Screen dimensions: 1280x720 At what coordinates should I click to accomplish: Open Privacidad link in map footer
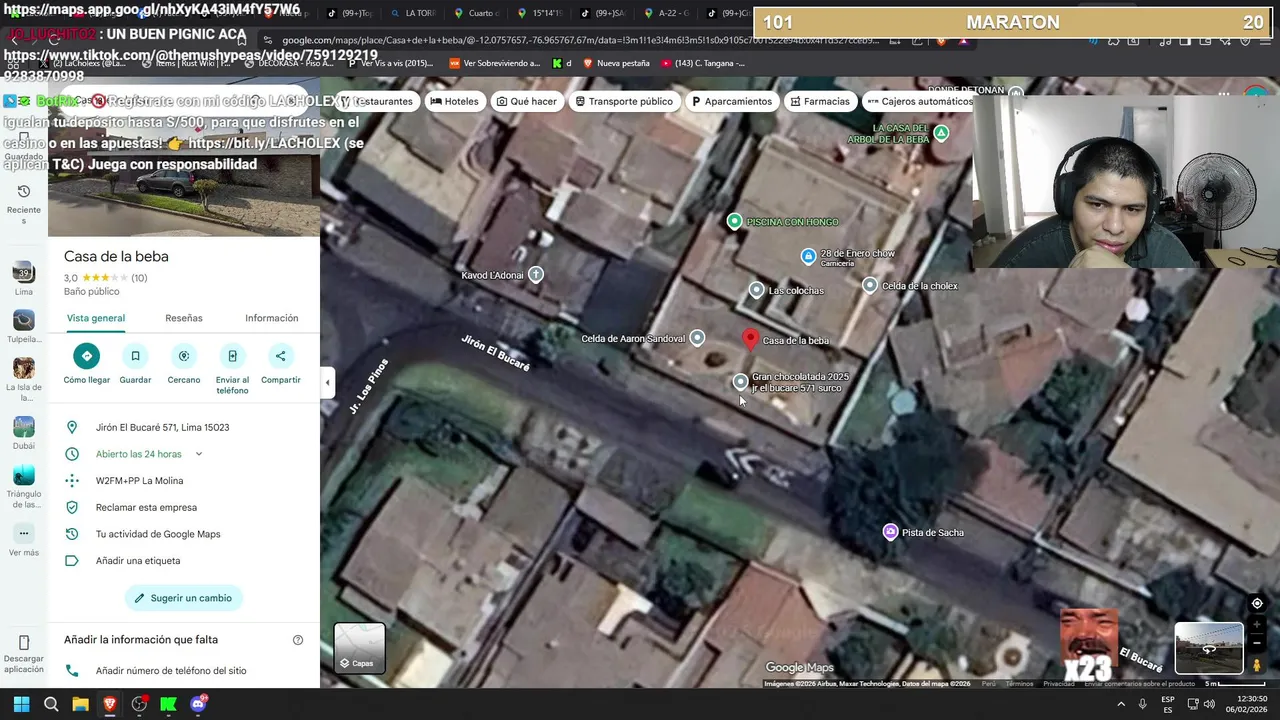click(1059, 684)
